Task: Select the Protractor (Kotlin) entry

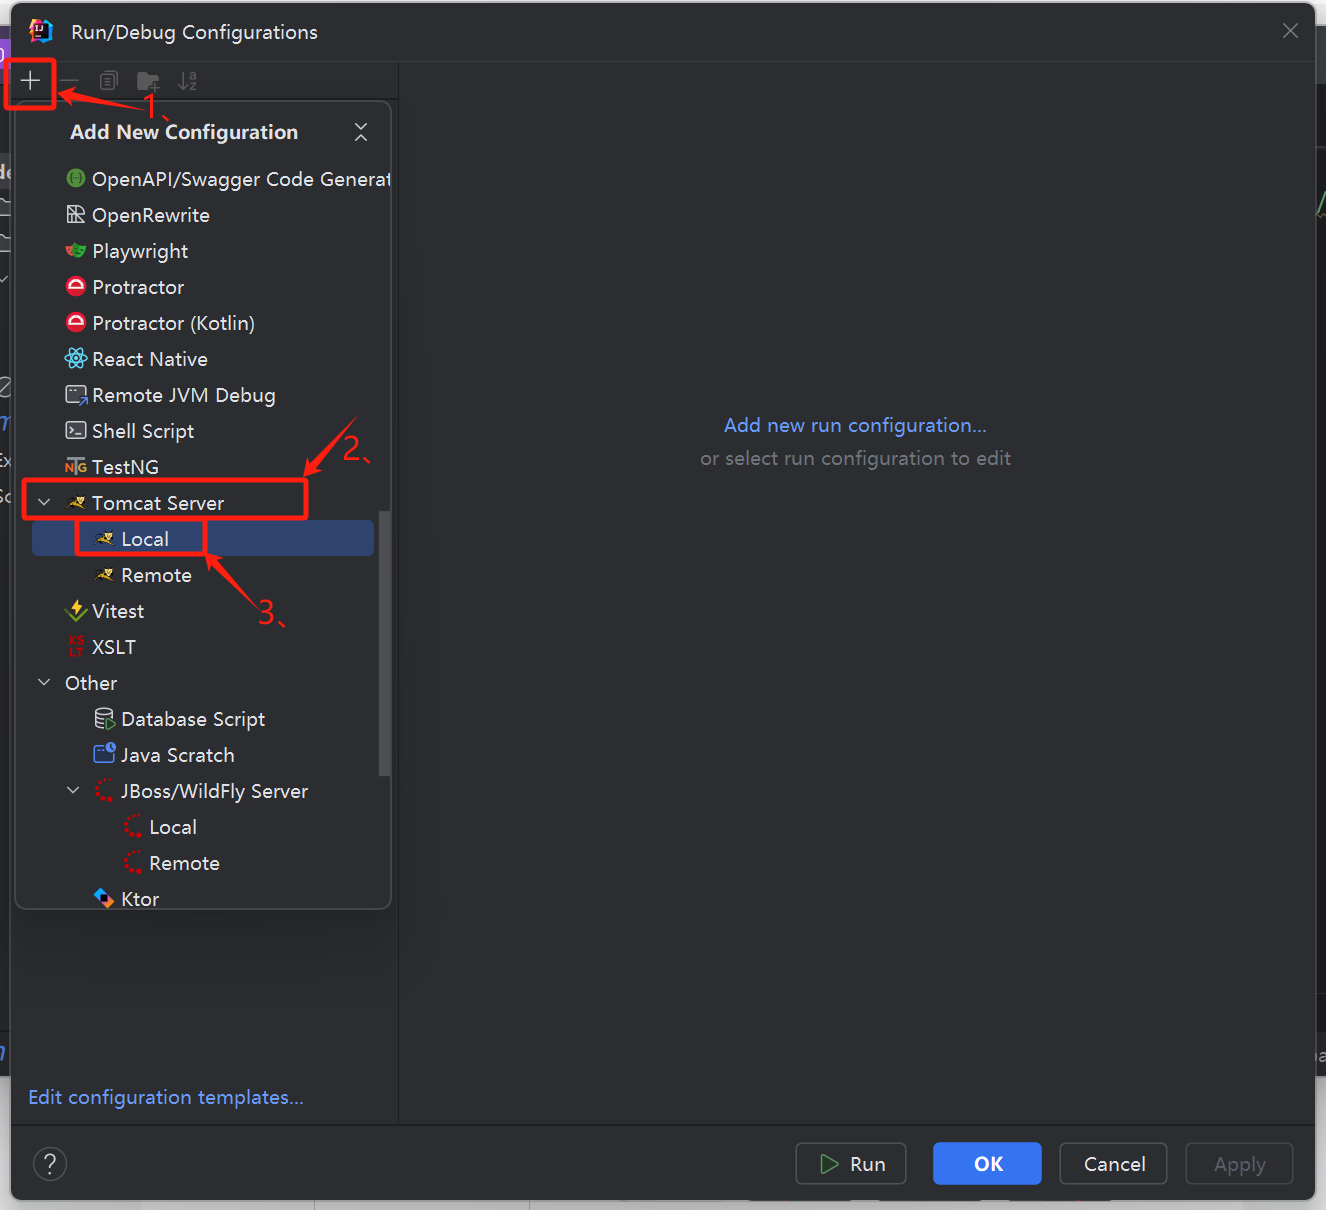Action: [x=203, y=323]
